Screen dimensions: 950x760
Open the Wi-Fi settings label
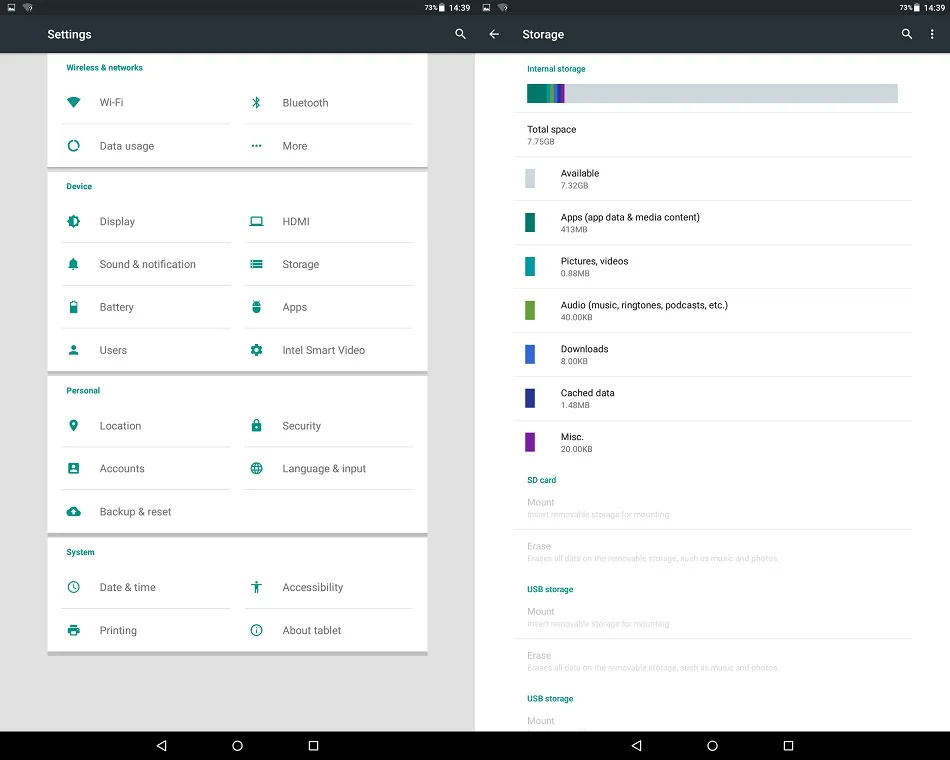[111, 102]
